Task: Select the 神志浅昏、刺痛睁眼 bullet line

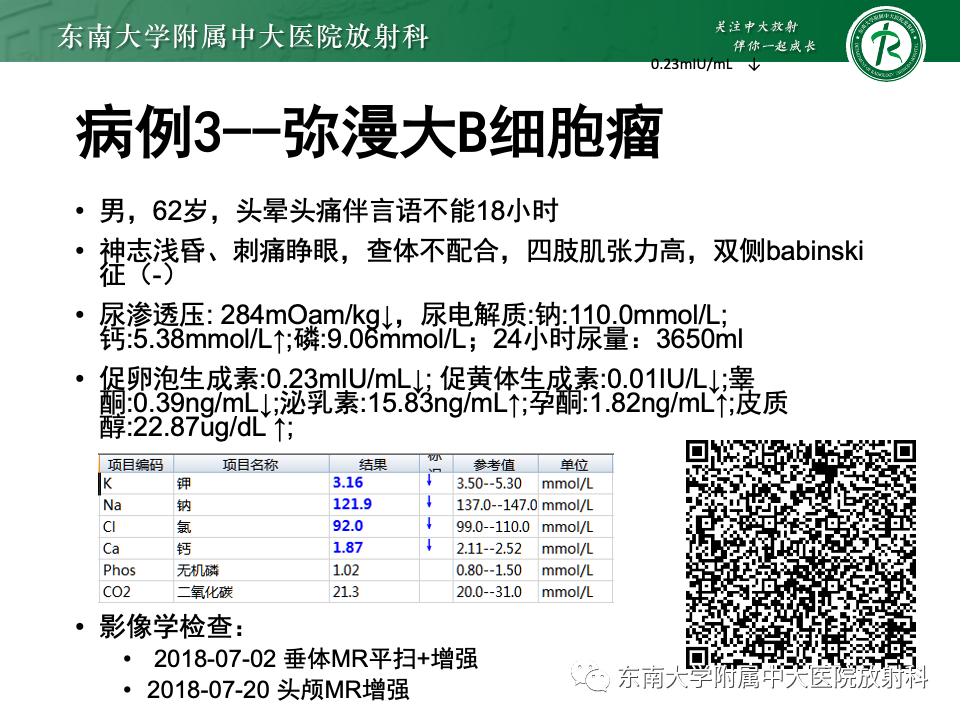Action: point(481,262)
